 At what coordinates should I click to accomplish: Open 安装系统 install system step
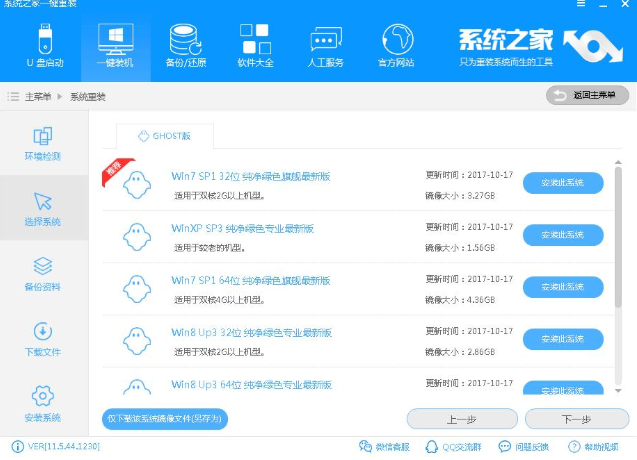point(43,402)
